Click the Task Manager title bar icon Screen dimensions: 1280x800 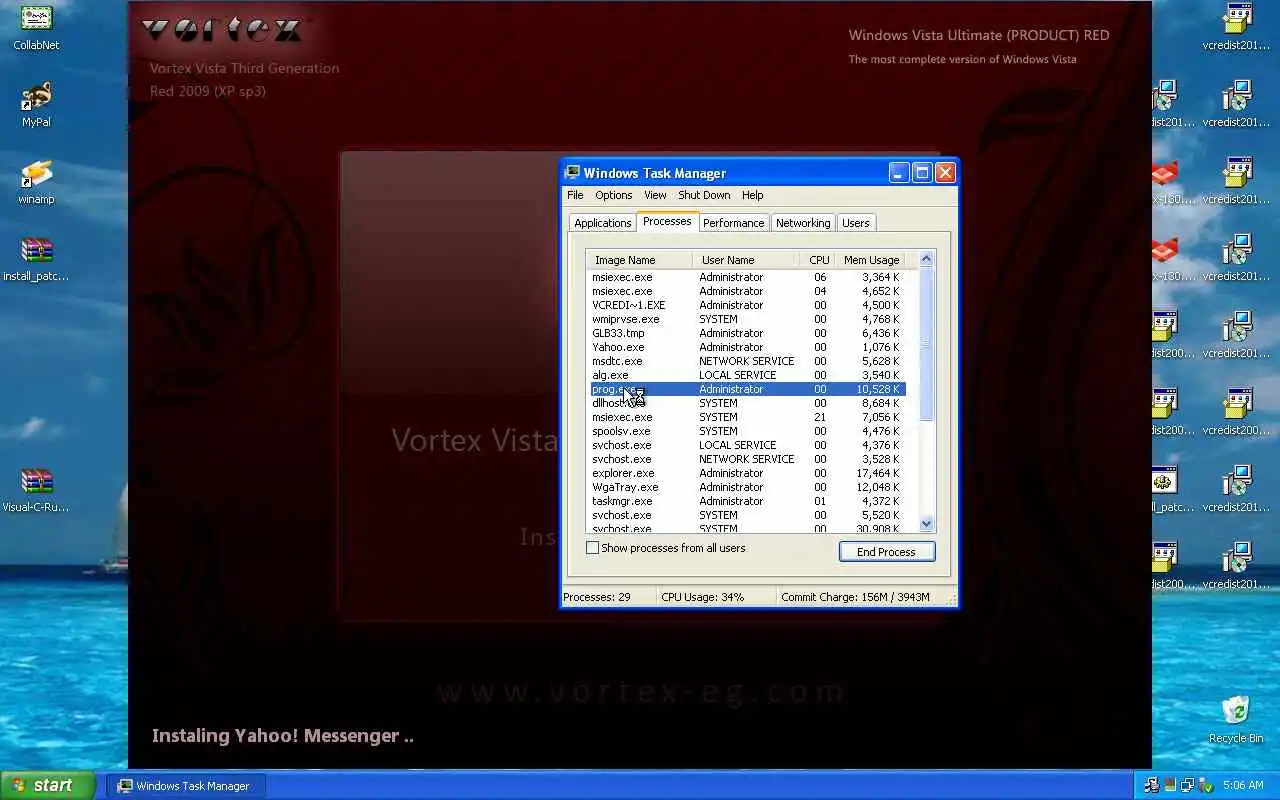tap(572, 173)
